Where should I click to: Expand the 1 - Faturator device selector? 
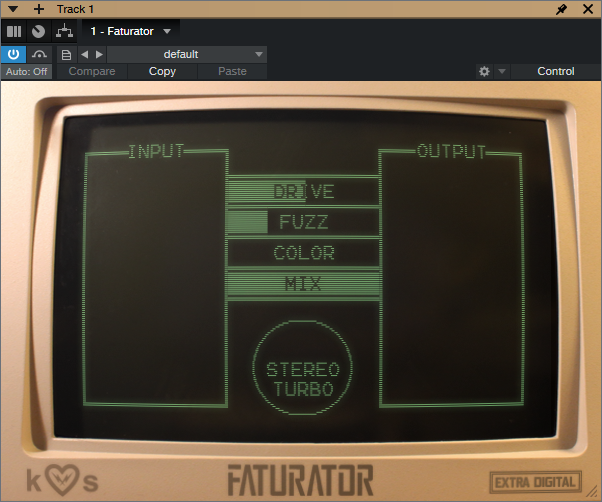click(x=131, y=31)
